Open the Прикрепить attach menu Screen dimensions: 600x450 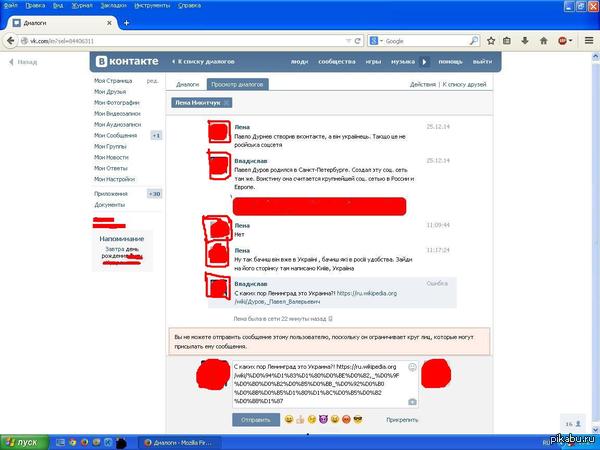pos(401,419)
